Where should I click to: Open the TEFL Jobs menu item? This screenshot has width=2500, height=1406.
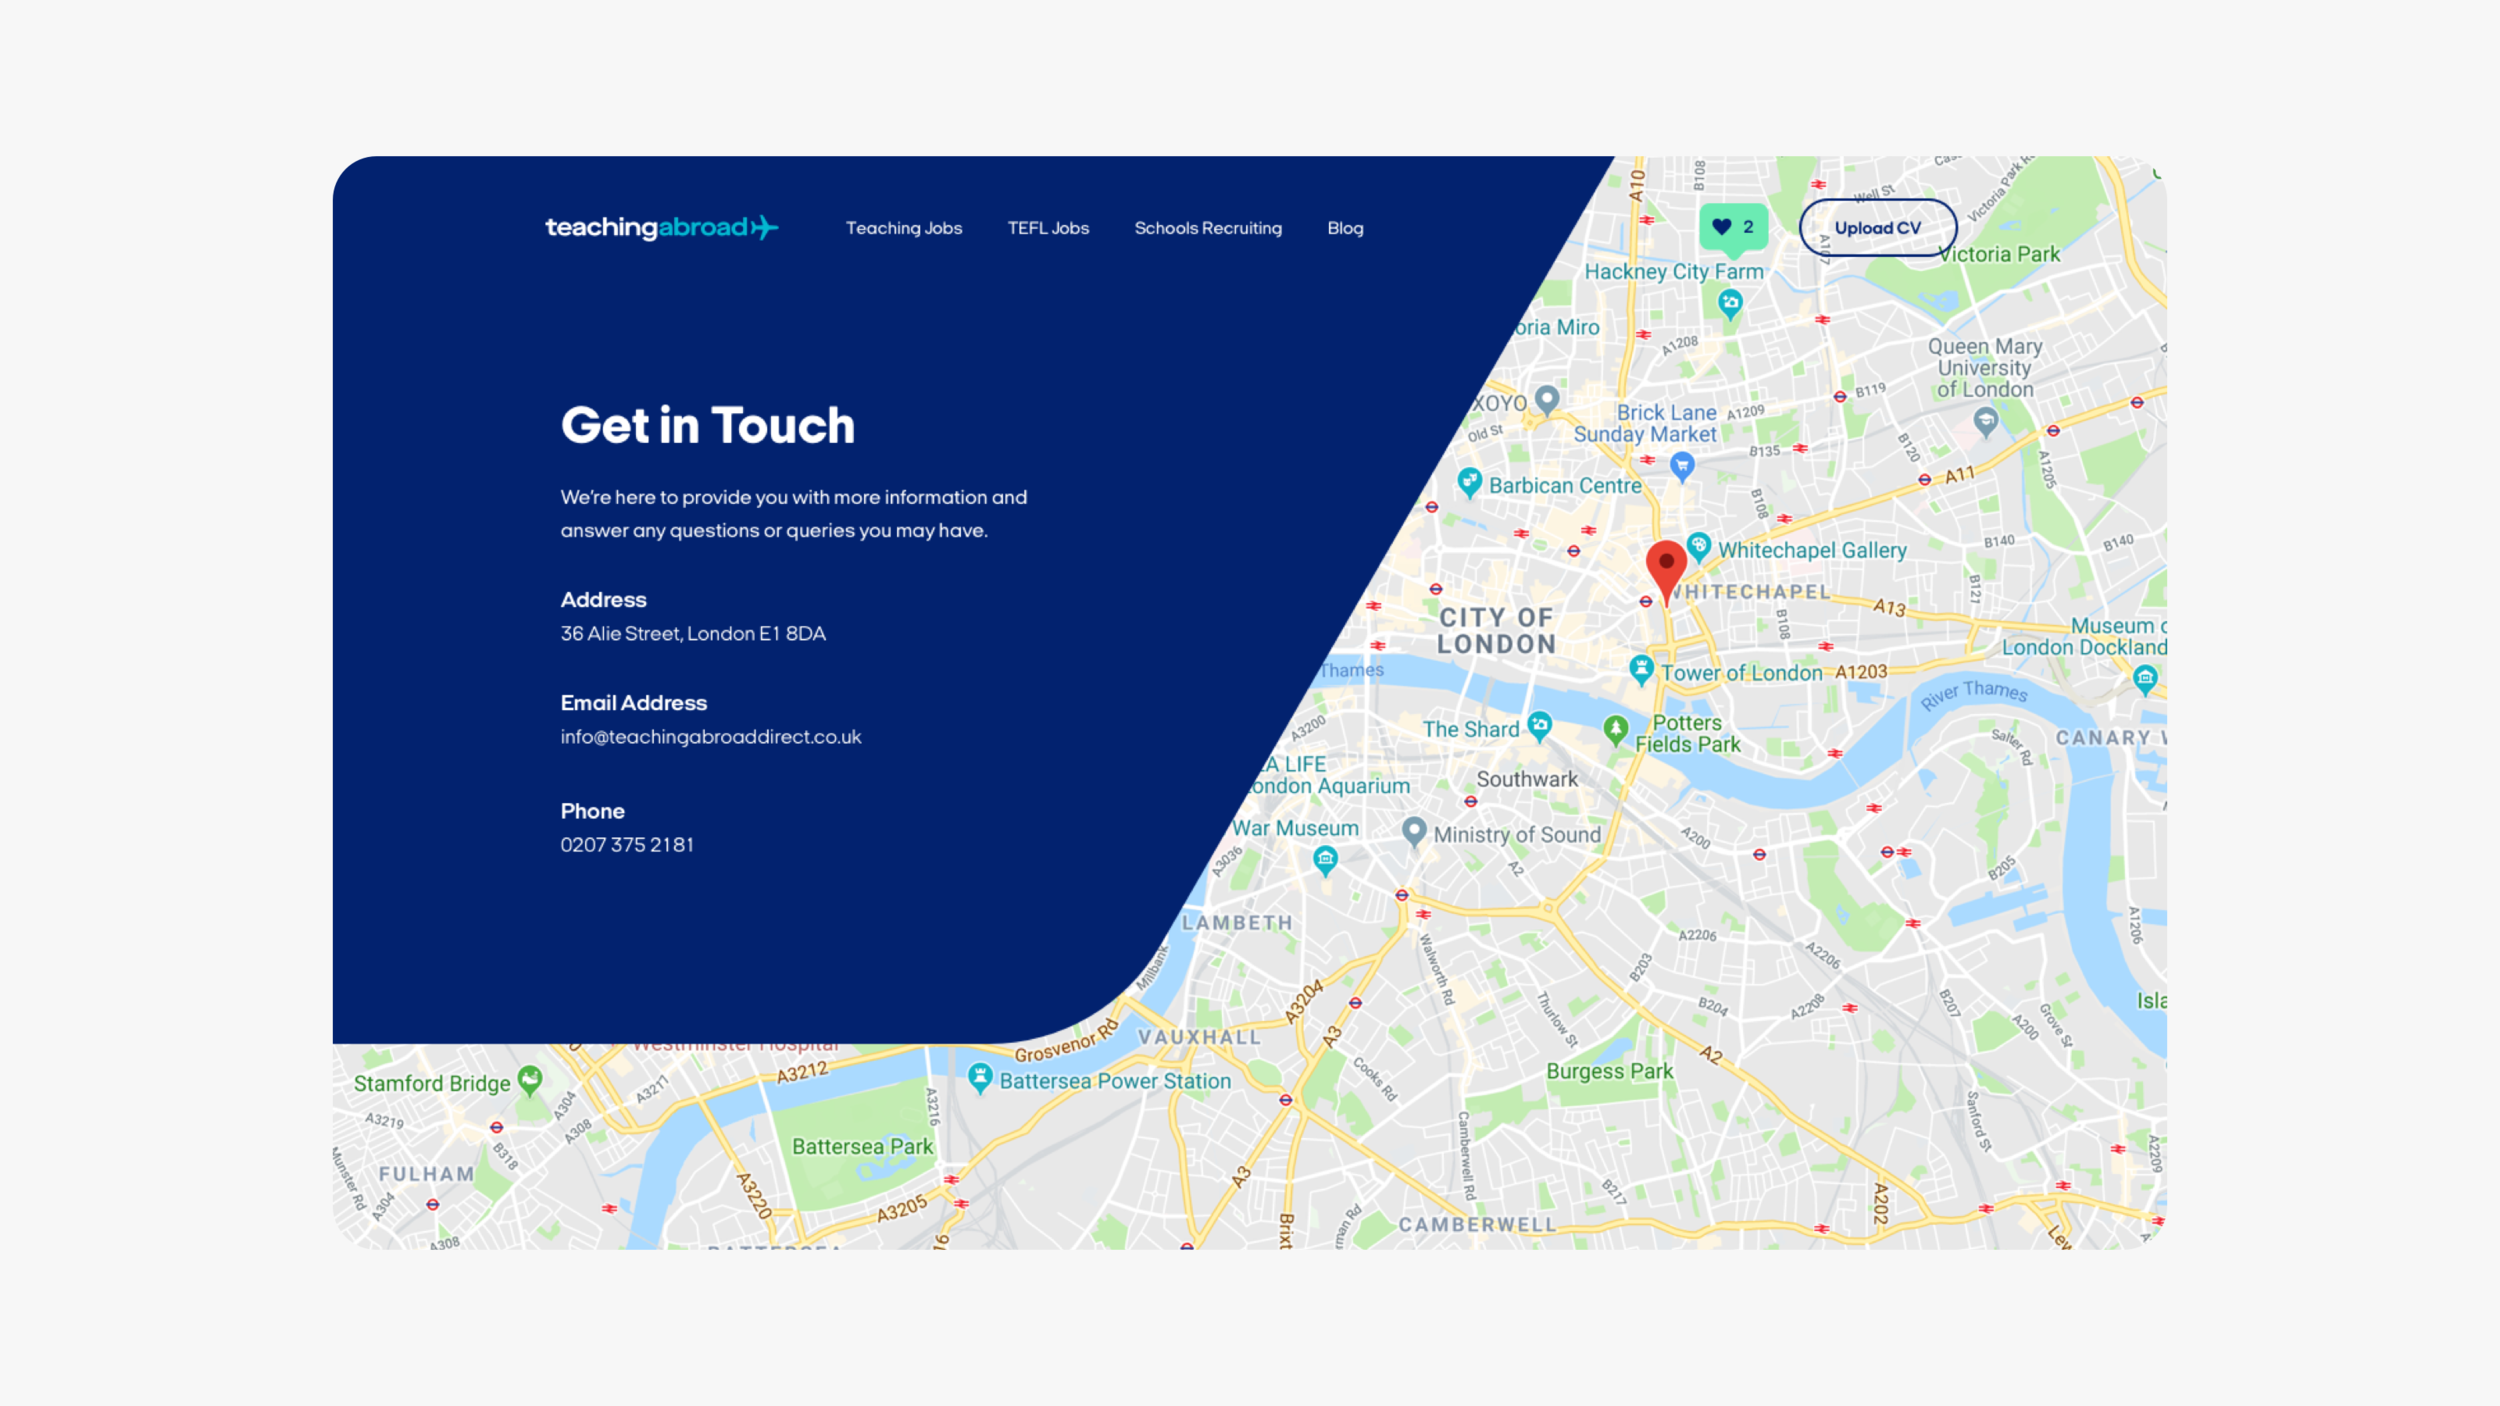tap(1048, 228)
